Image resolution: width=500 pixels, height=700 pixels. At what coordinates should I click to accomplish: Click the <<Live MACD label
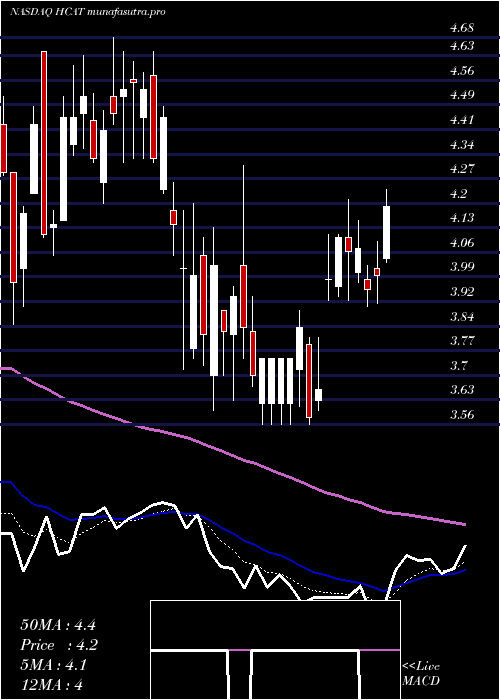[x=421, y=674]
